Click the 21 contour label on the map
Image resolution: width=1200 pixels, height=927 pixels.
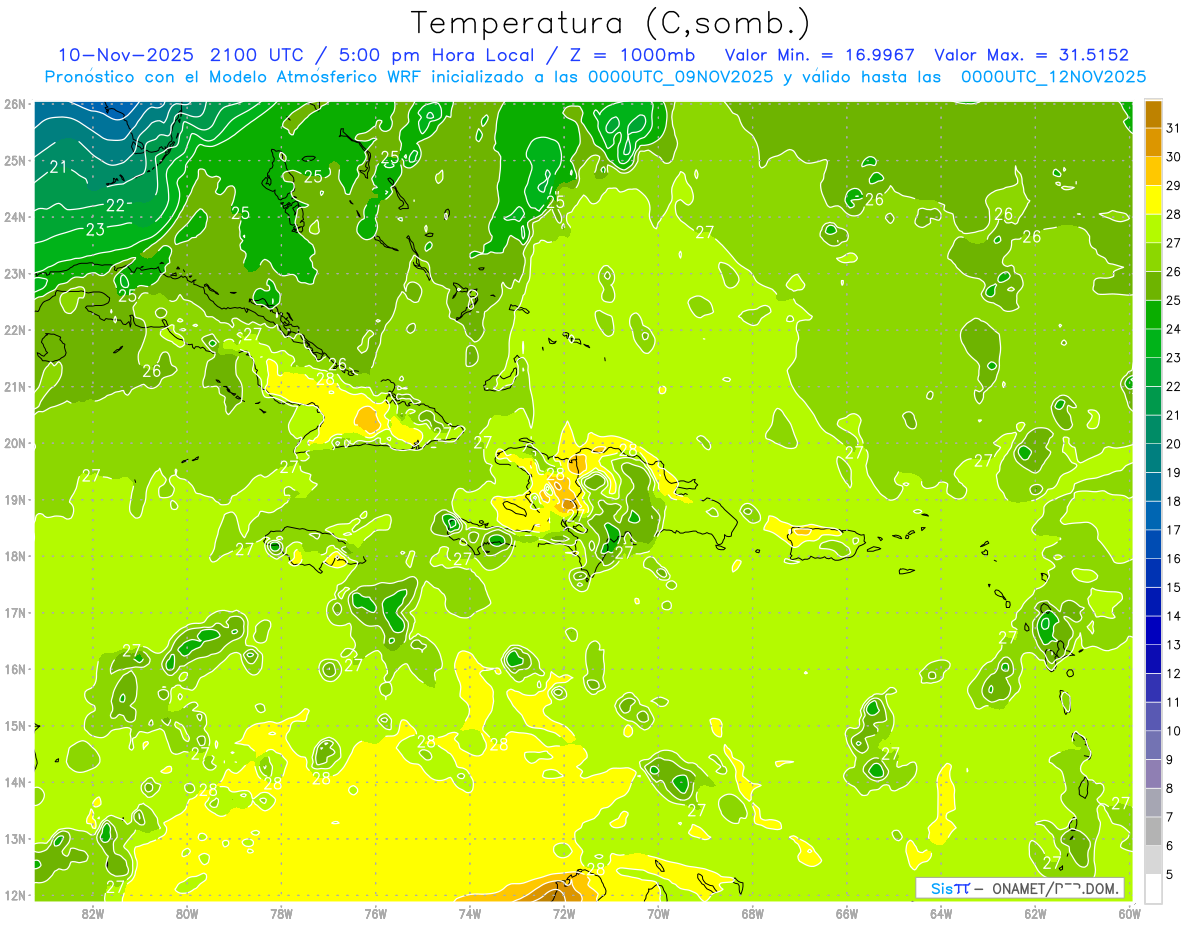pos(58,167)
